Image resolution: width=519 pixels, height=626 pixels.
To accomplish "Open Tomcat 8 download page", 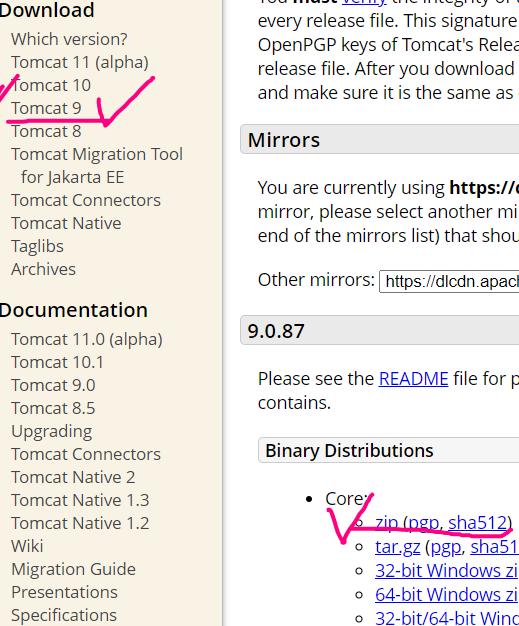I will click(x=46, y=131).
